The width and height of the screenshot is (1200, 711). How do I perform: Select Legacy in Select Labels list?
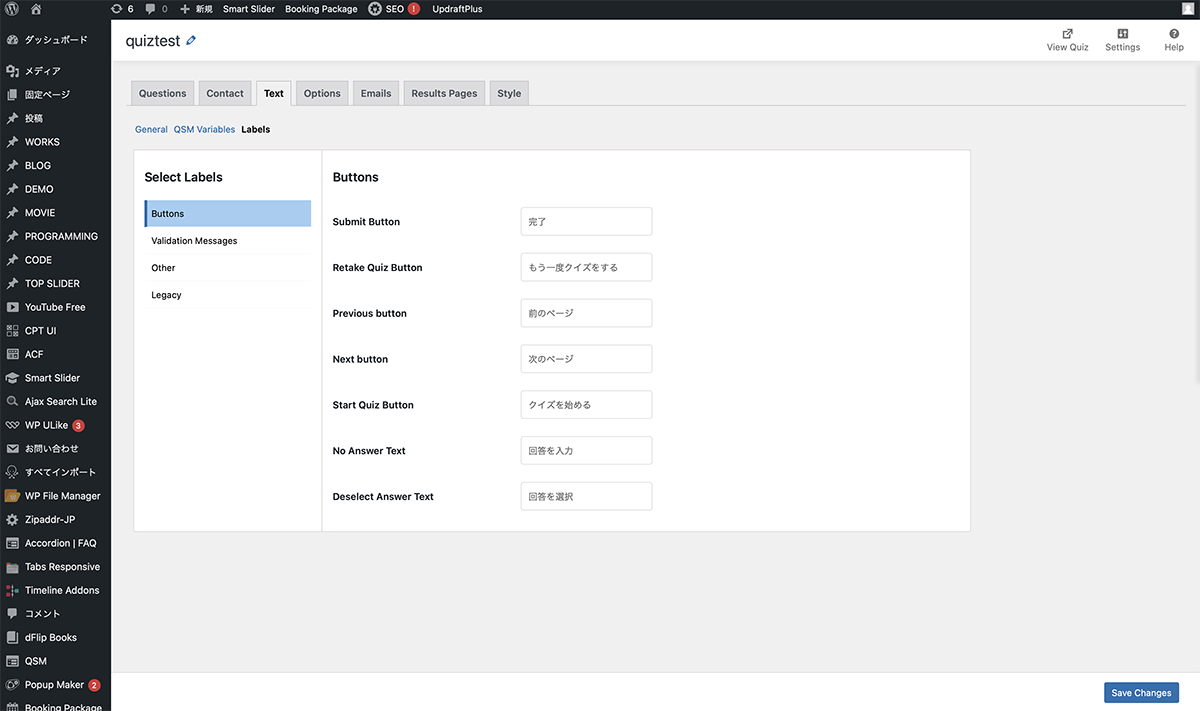tap(166, 295)
